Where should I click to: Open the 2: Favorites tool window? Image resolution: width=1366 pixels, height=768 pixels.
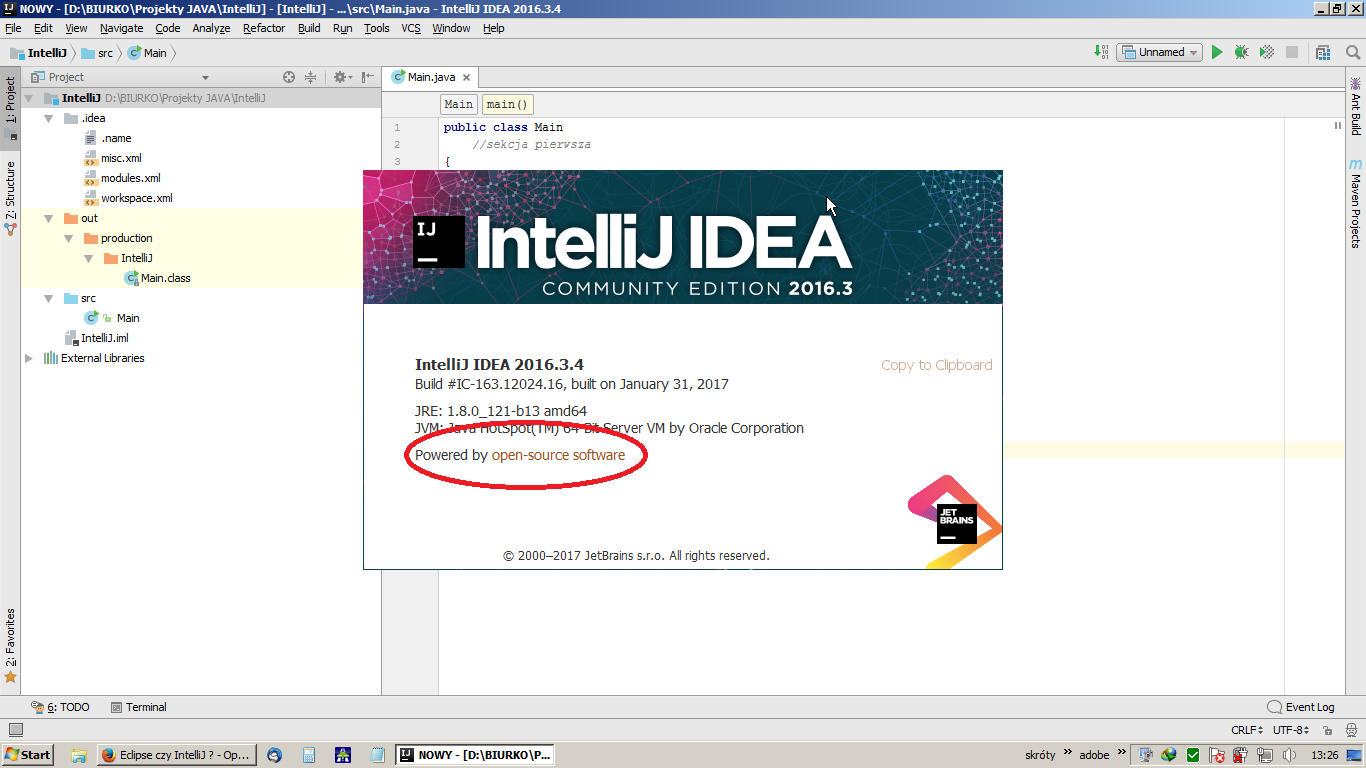(10, 645)
